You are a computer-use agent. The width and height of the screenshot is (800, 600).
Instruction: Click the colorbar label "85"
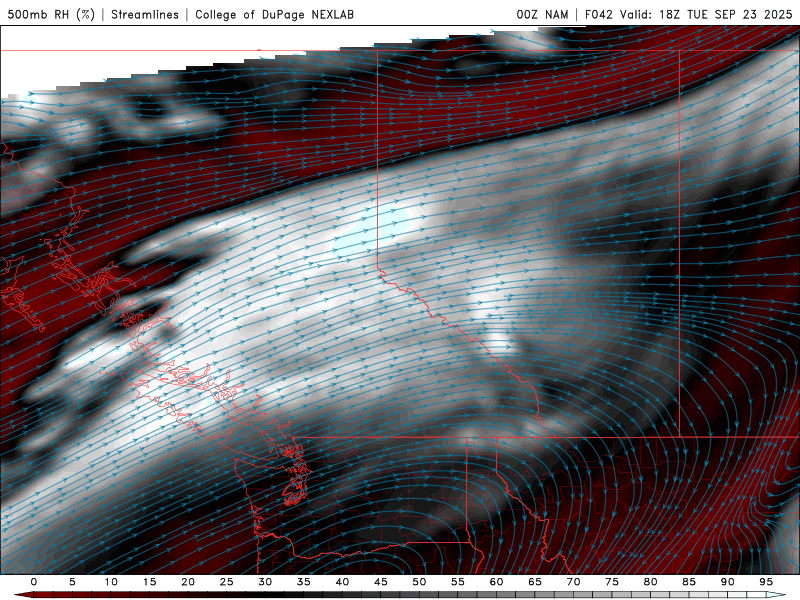tap(689, 582)
